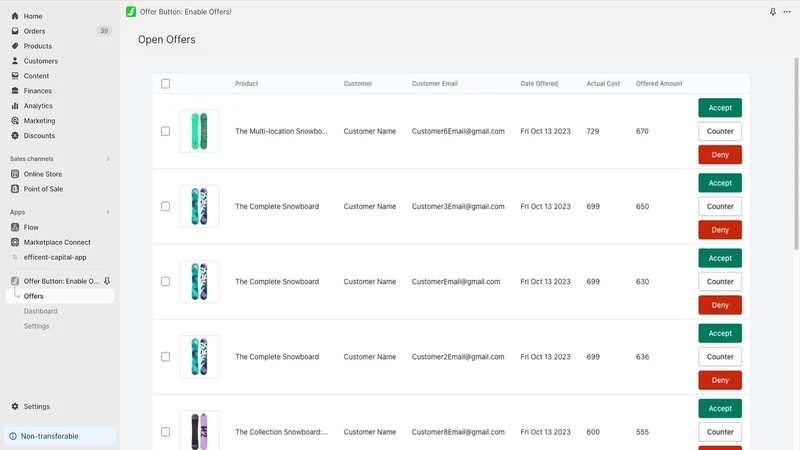Image resolution: width=800 pixels, height=450 pixels.
Task: Open the Discounts badge icon
Action: tap(15, 136)
